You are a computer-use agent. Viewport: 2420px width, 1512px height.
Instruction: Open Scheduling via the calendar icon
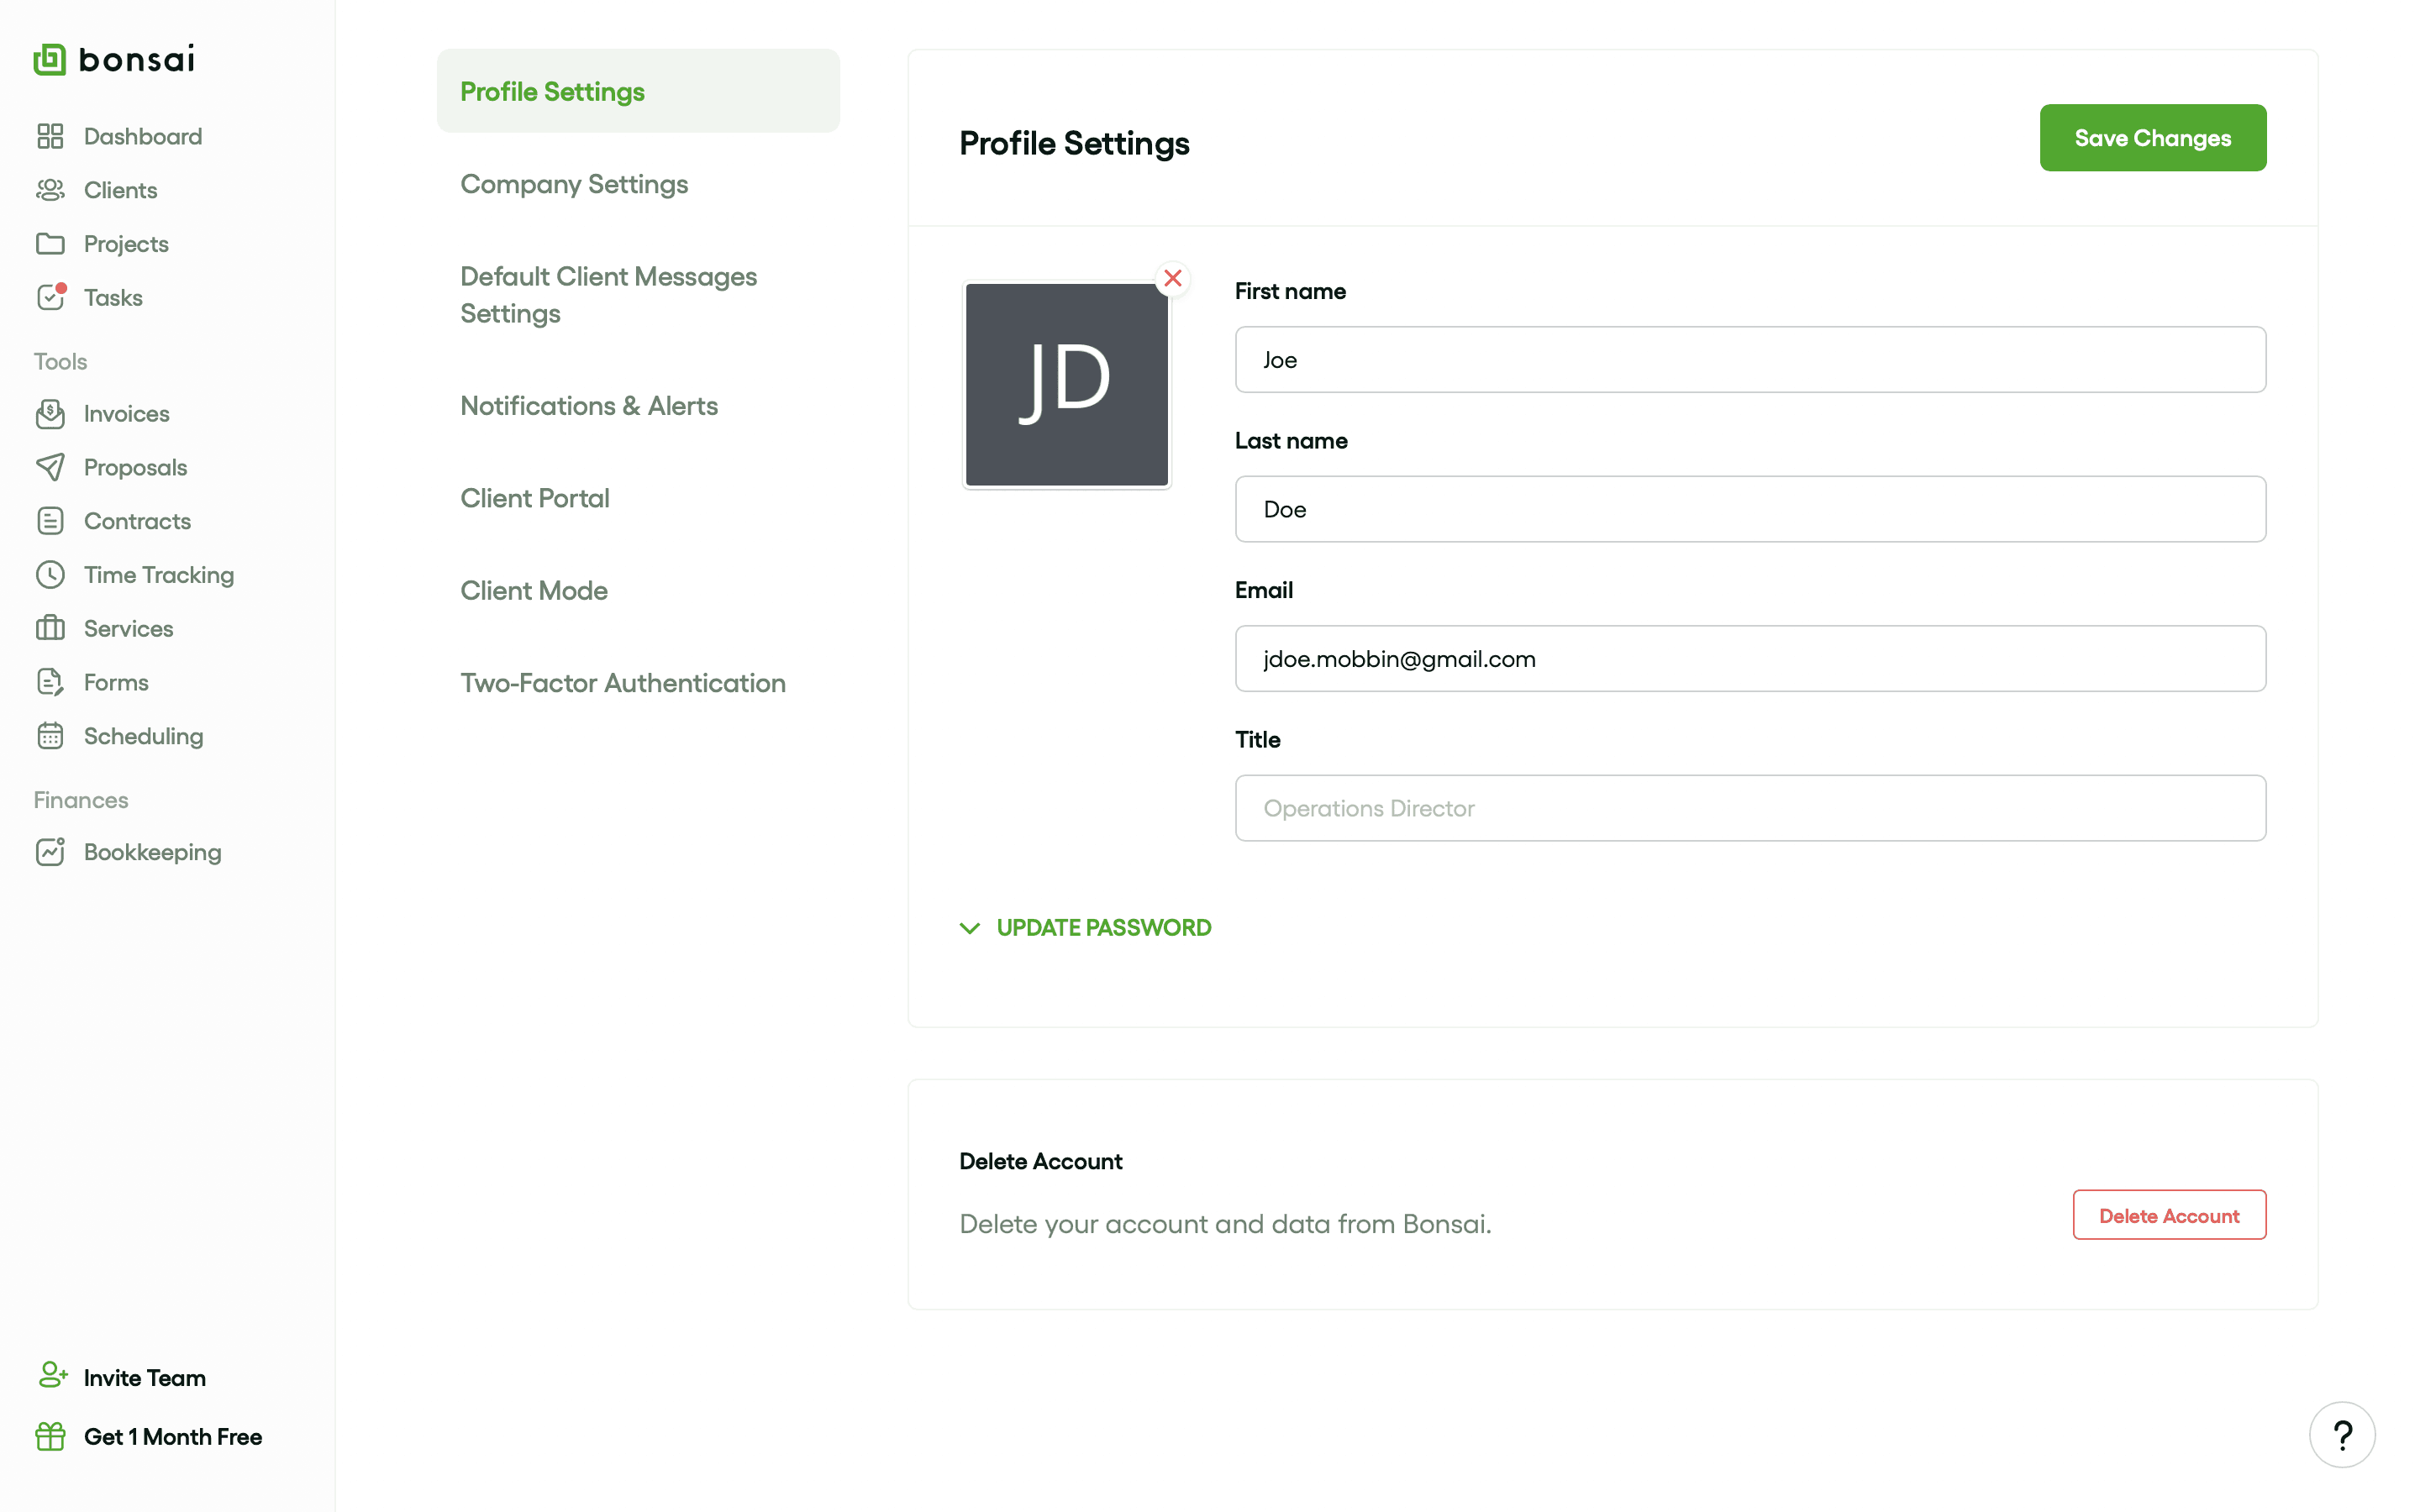[50, 736]
